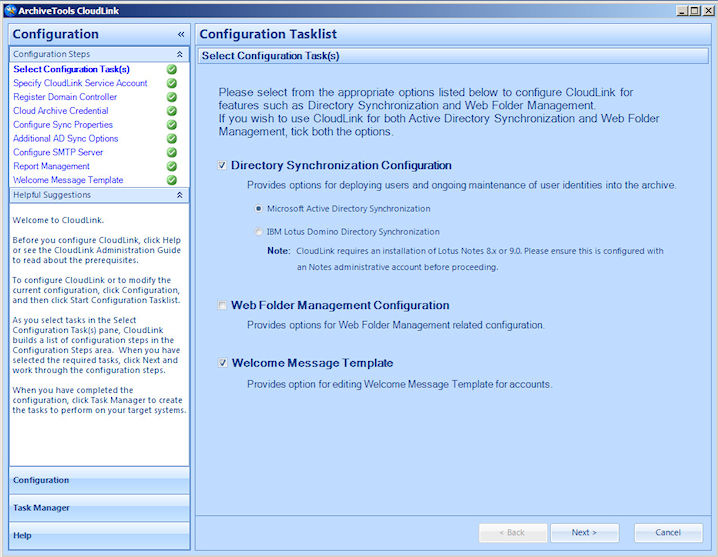Click green checkmark beside Cloud Archive Credential
Screen dimensions: 718x557
[x=172, y=110]
